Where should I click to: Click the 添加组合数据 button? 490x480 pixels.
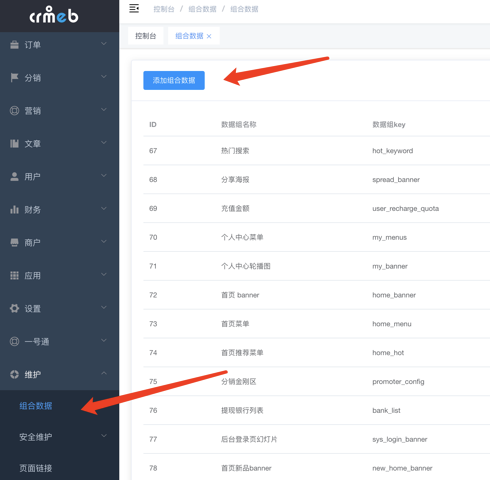(x=174, y=80)
